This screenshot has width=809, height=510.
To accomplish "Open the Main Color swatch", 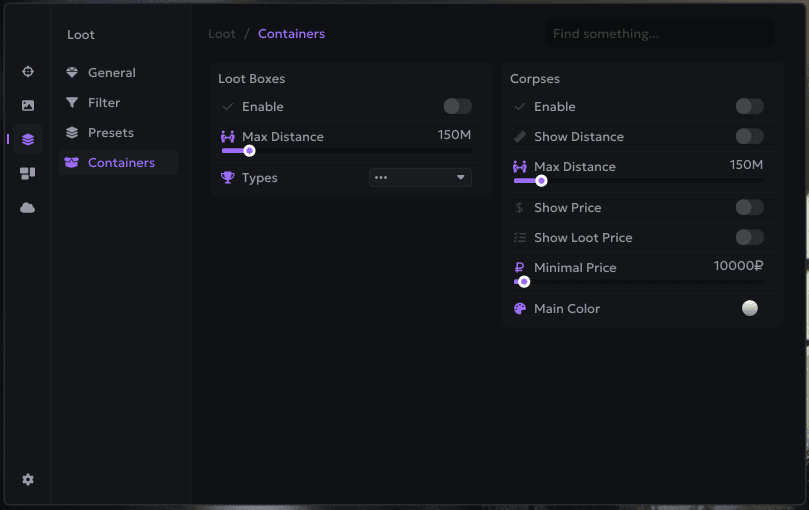I will pos(750,308).
